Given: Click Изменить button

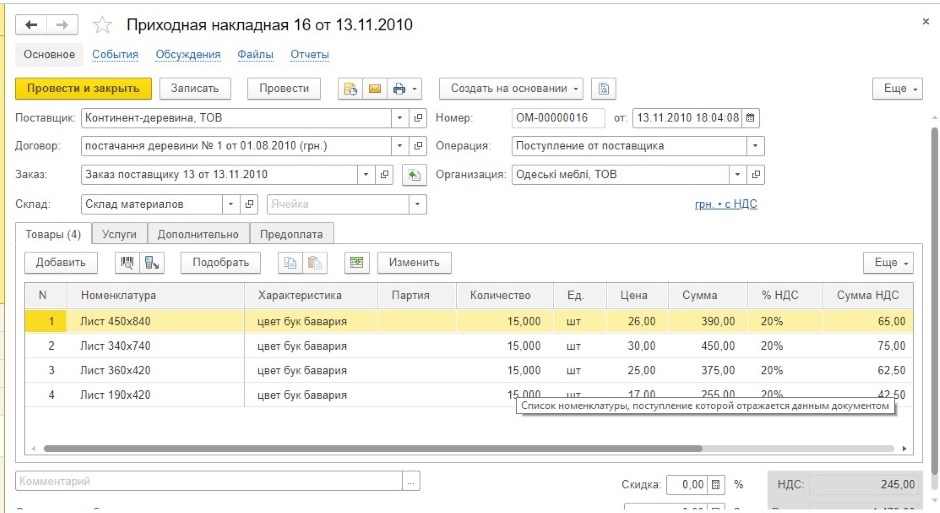Looking at the screenshot, I should coord(414,262).
